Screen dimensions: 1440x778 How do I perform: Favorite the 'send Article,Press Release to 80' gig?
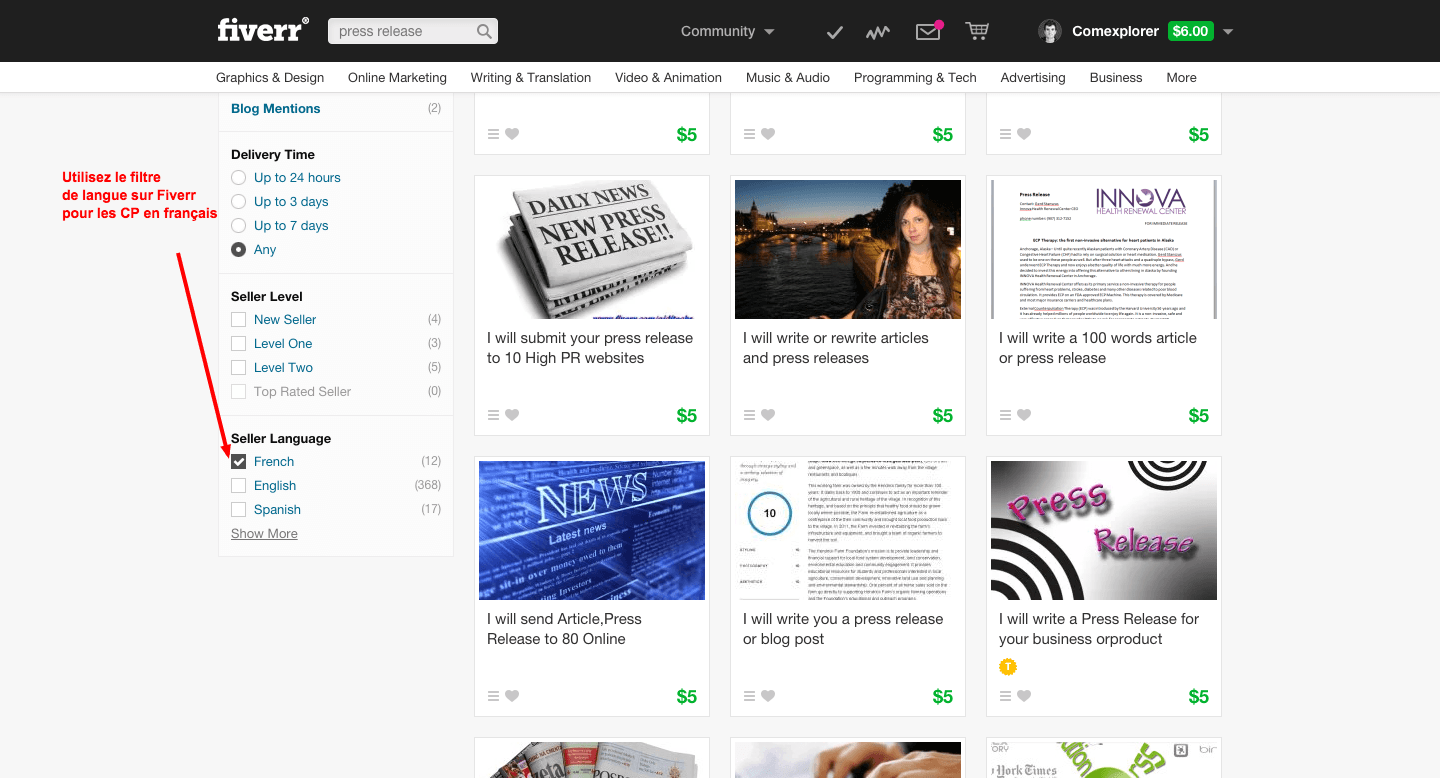pos(512,696)
